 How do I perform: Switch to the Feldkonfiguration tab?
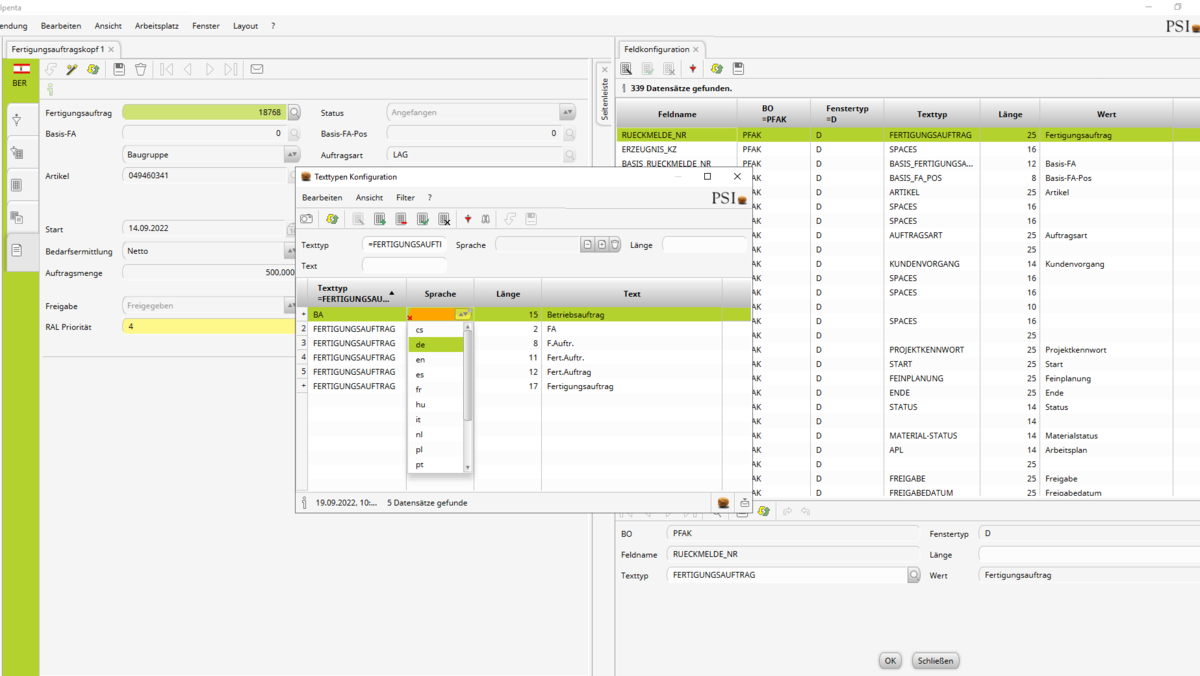click(x=656, y=49)
